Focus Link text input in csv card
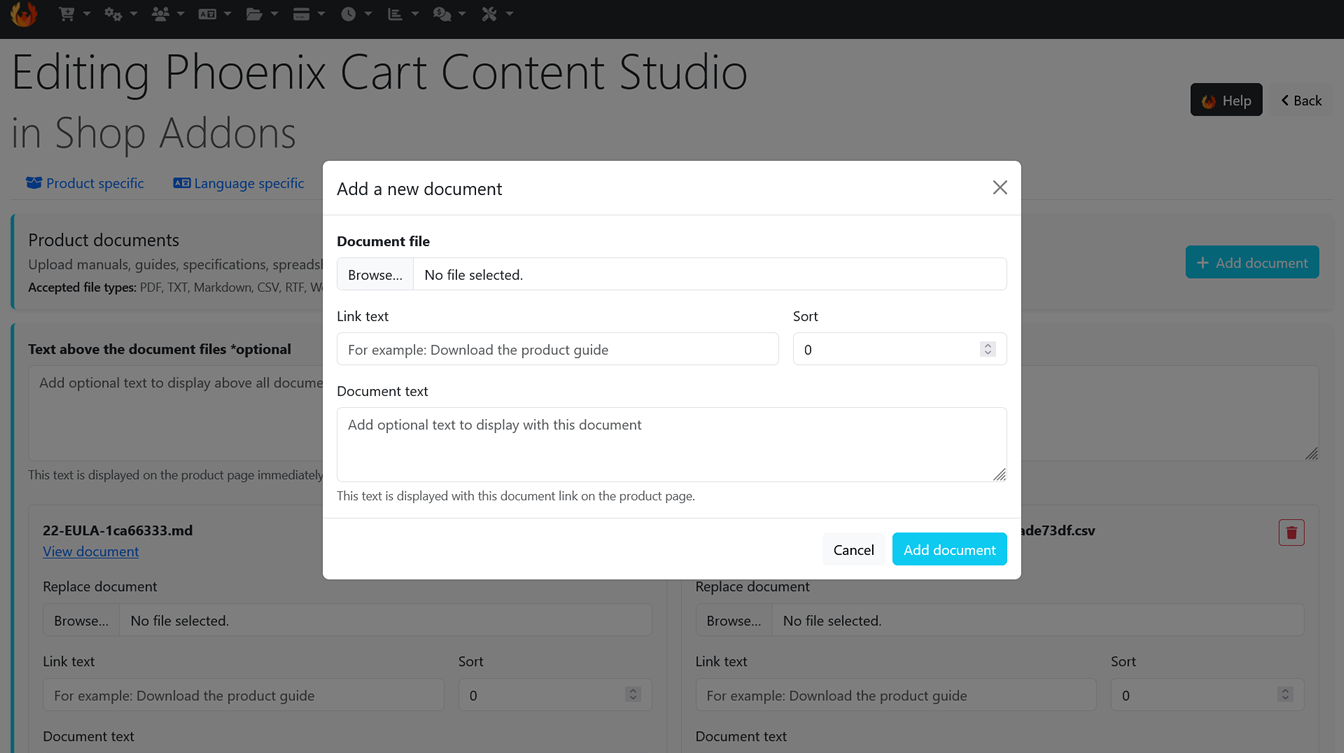 [896, 695]
